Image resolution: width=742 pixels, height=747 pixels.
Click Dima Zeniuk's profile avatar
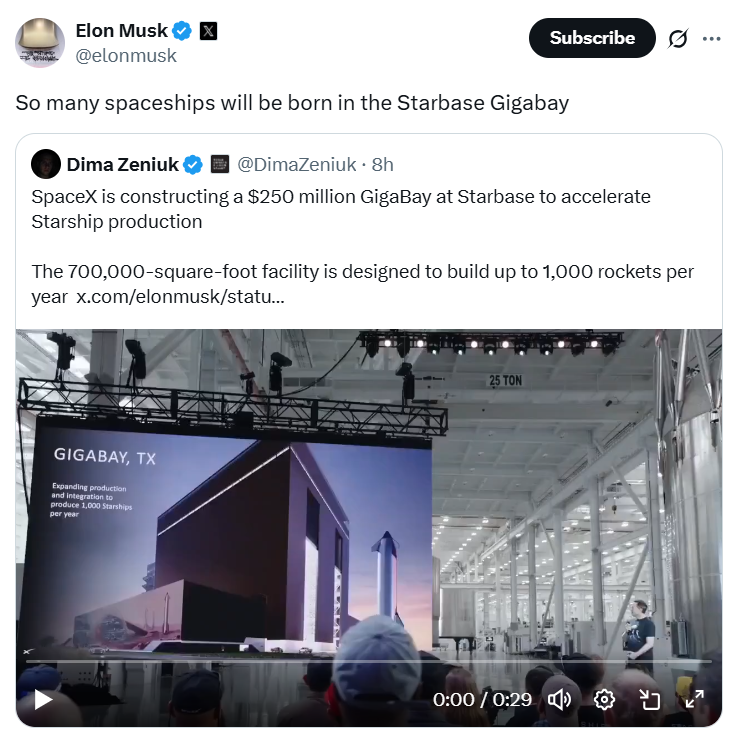[45, 164]
